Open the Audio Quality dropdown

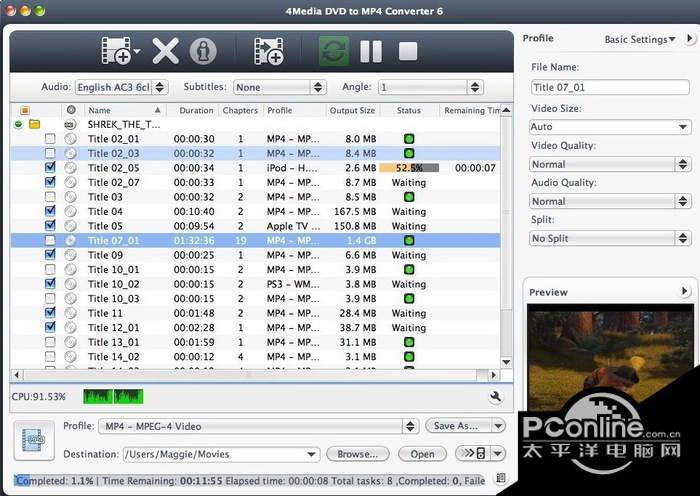click(x=610, y=201)
